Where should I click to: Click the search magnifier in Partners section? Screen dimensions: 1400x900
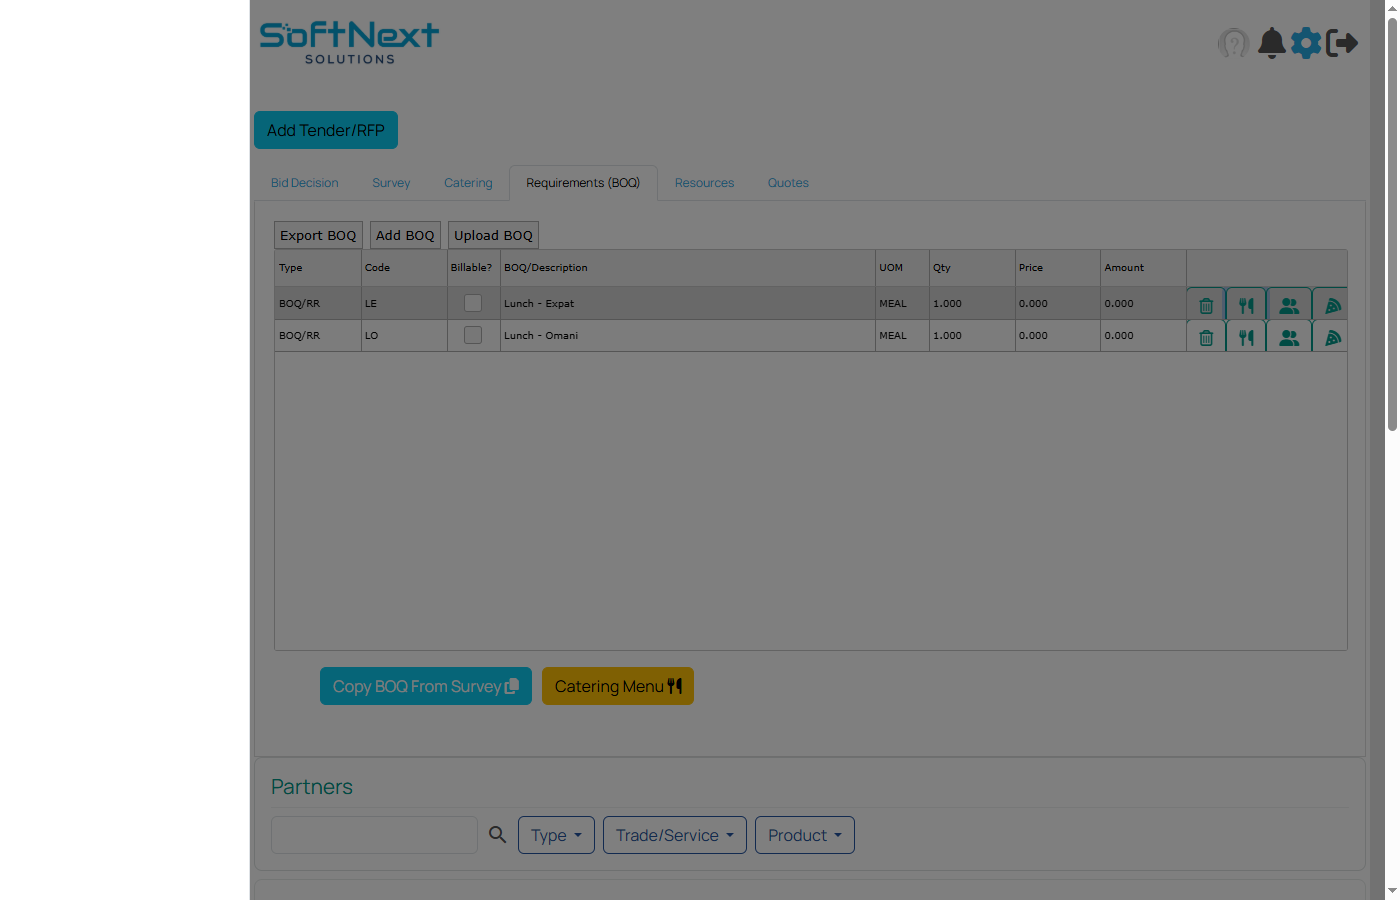(x=497, y=834)
